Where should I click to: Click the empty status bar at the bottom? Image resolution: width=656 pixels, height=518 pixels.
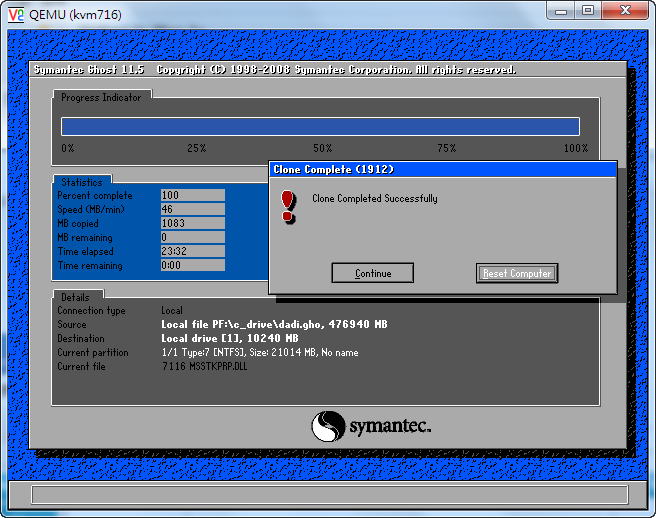[x=330, y=495]
